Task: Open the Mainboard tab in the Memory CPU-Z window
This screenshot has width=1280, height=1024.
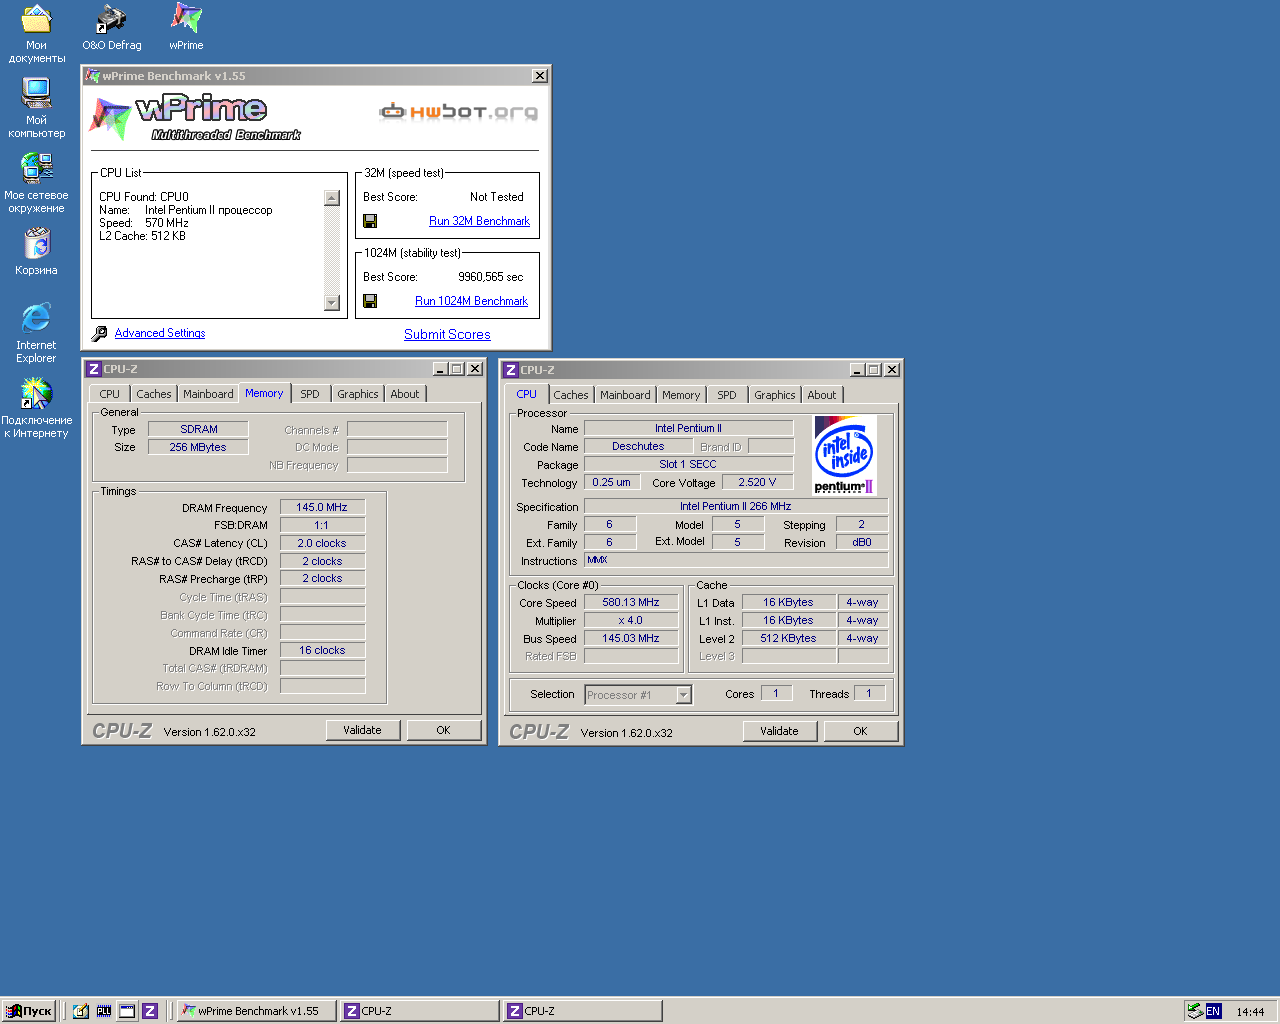Action: click(208, 394)
